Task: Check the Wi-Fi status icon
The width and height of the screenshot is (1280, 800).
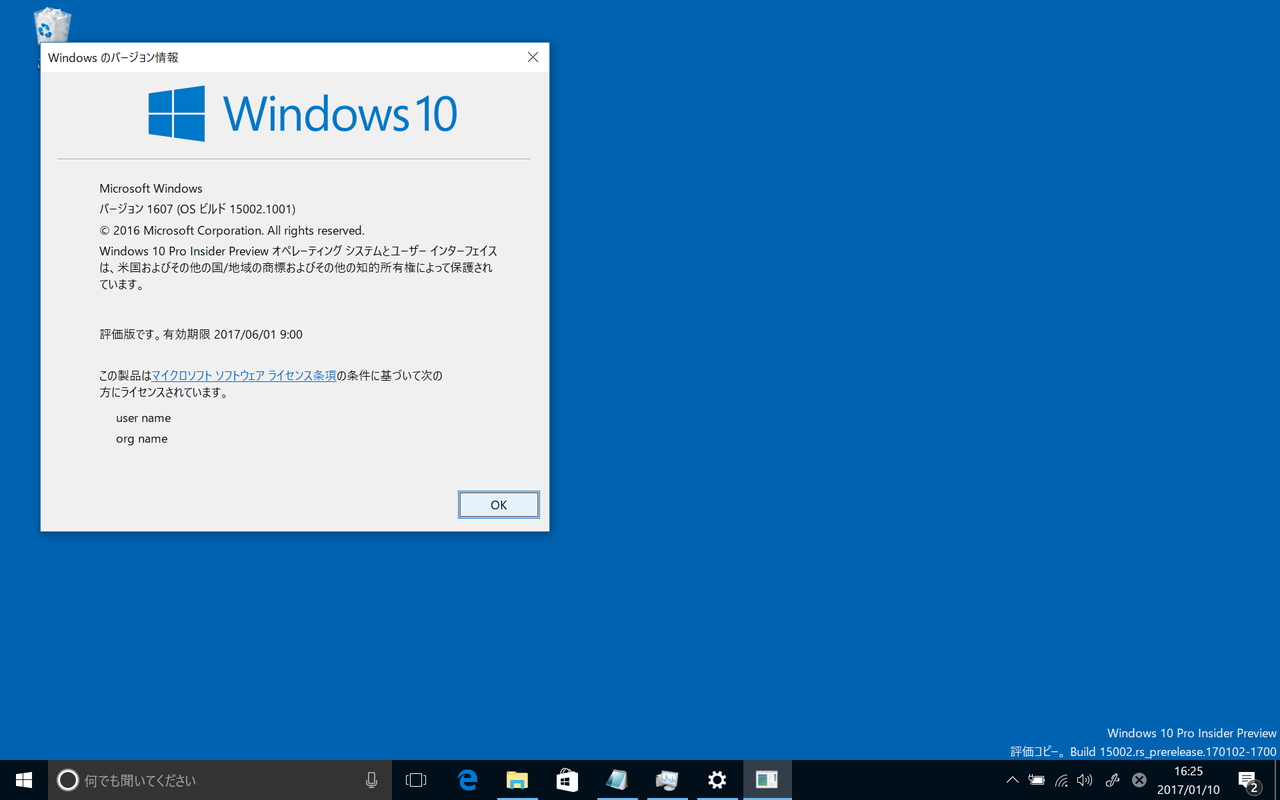Action: pos(1060,780)
